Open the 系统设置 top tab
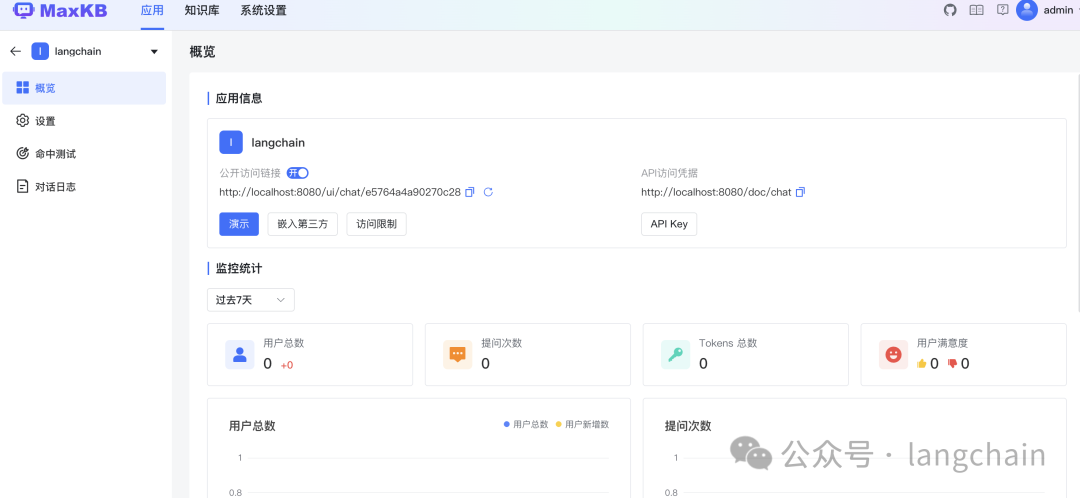This screenshot has height=498, width=1080. pyautogui.click(x=263, y=10)
